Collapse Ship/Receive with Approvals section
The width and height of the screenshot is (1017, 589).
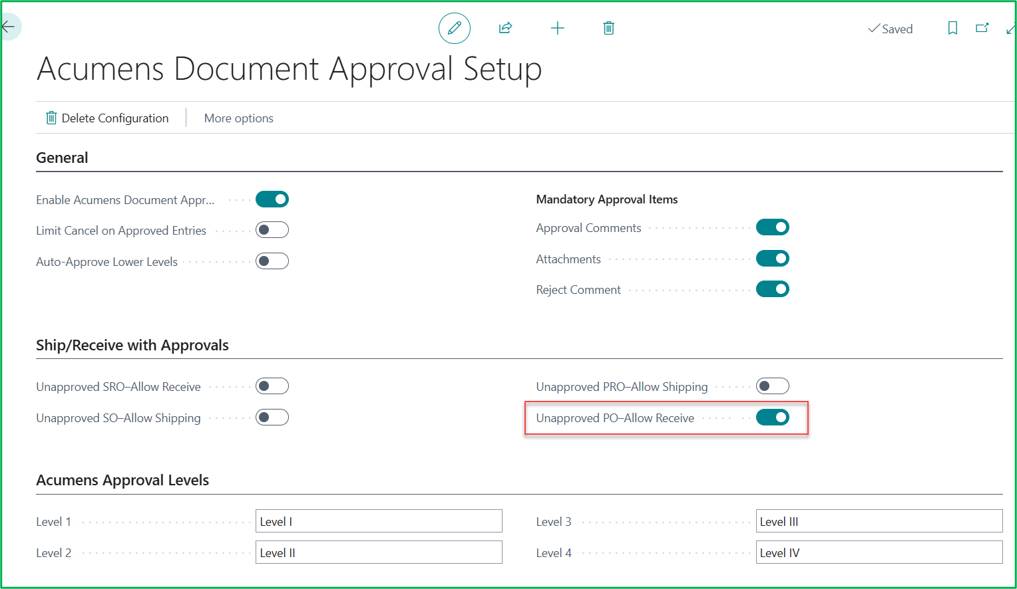pyautogui.click(x=132, y=345)
